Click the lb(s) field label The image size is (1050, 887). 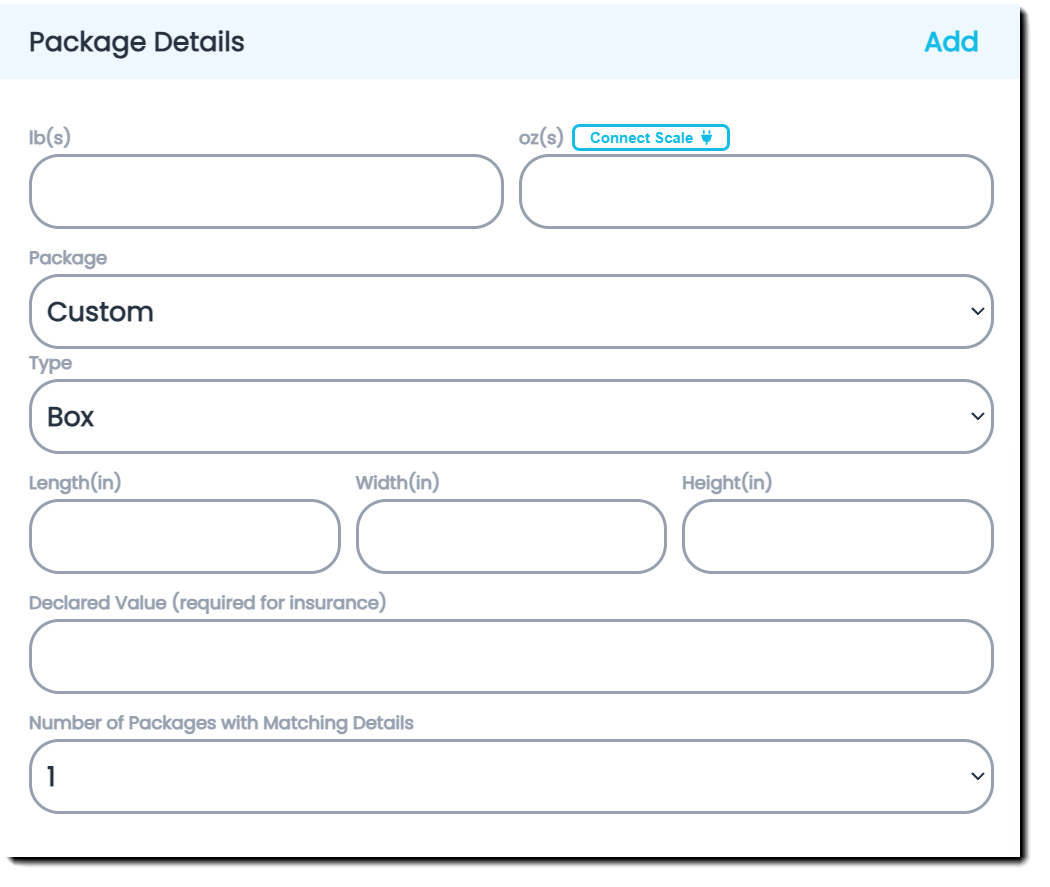tap(50, 138)
